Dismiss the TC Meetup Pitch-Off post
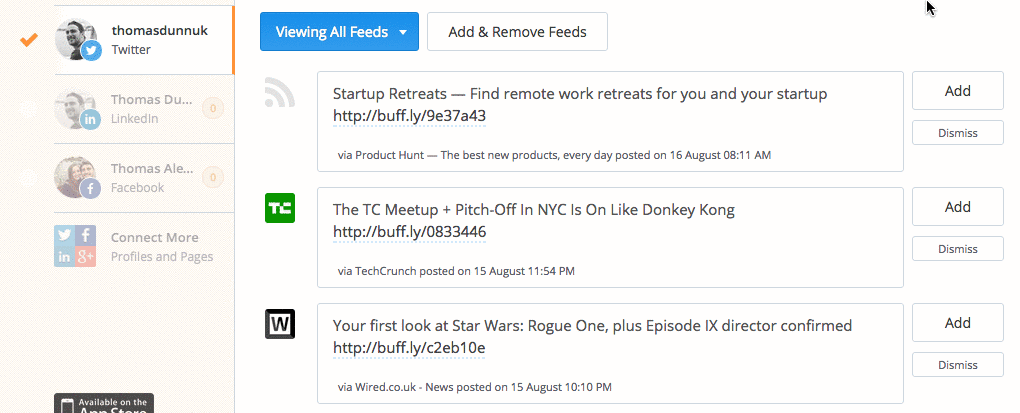1020x413 pixels. tap(958, 248)
